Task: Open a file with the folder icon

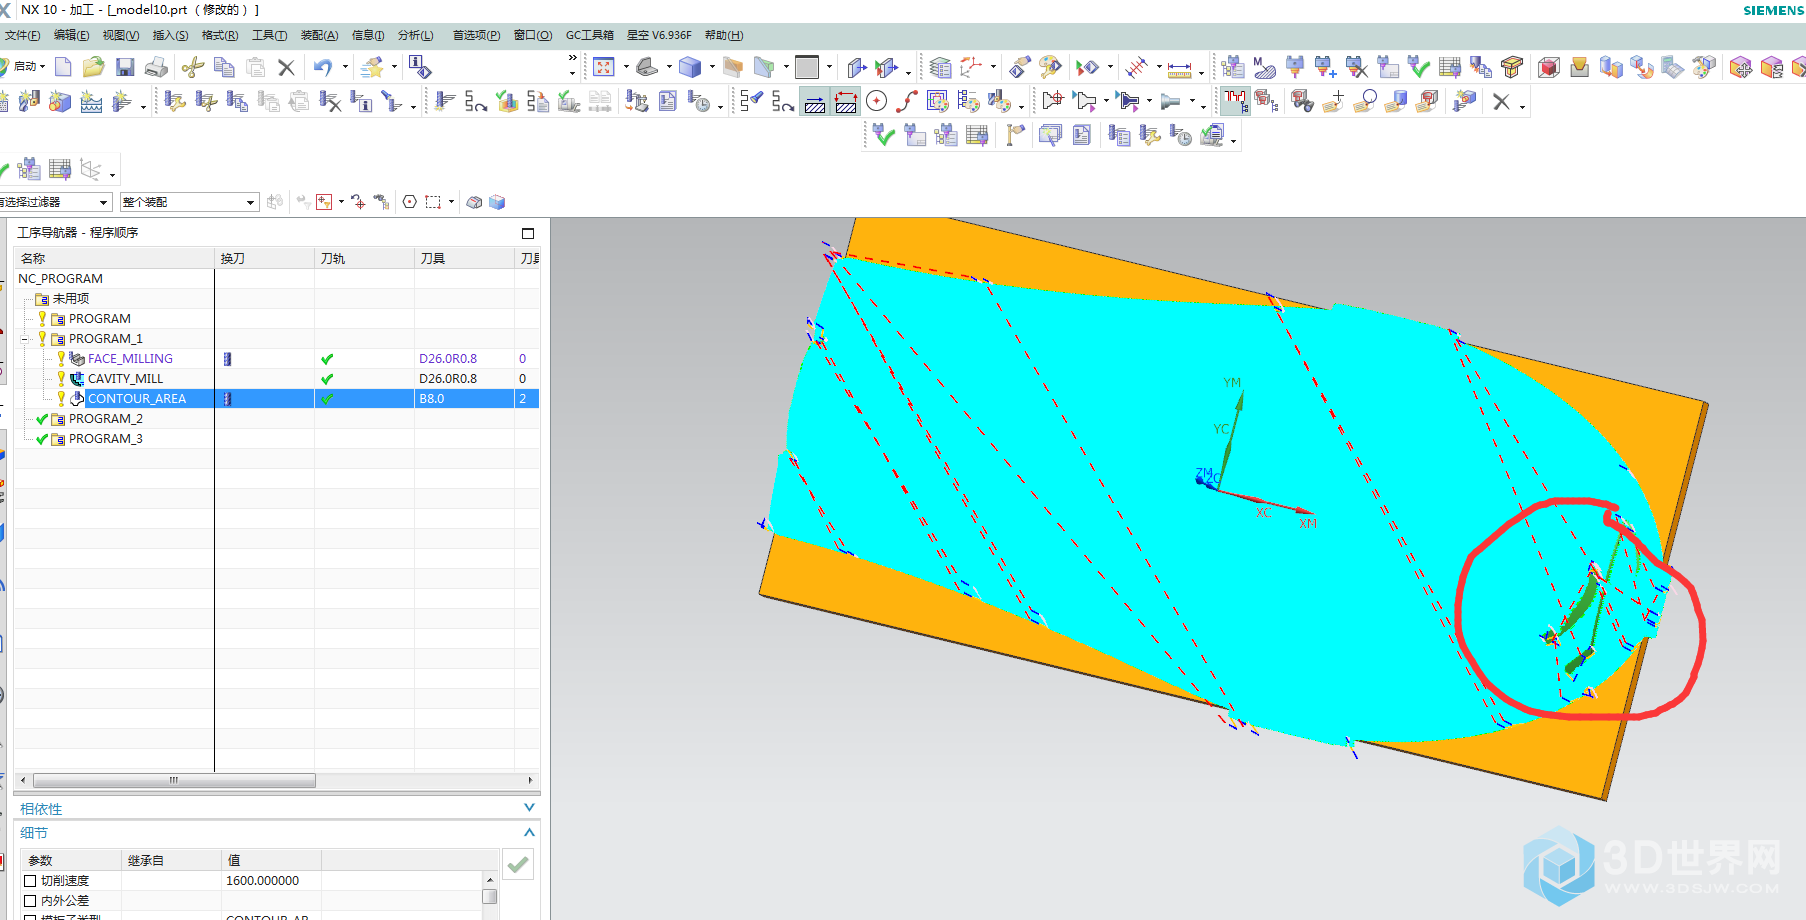Action: pyautogui.click(x=93, y=67)
